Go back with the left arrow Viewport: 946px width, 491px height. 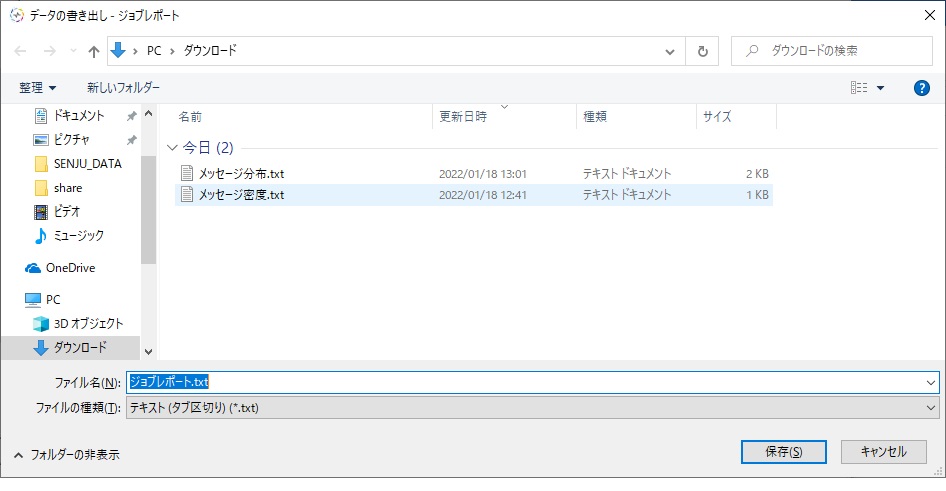point(20,51)
